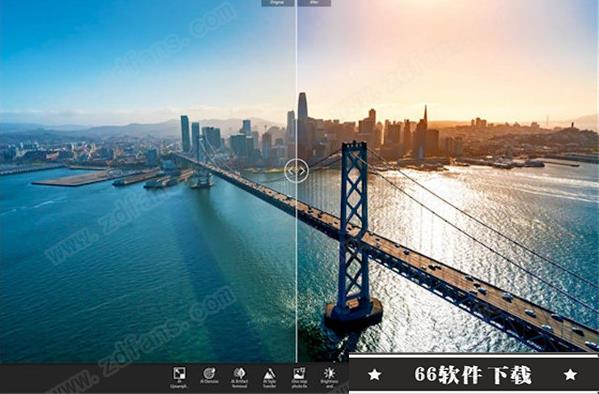This screenshot has width=599, height=394.
Task: Open the AI Denoise tool
Action: coord(209,373)
